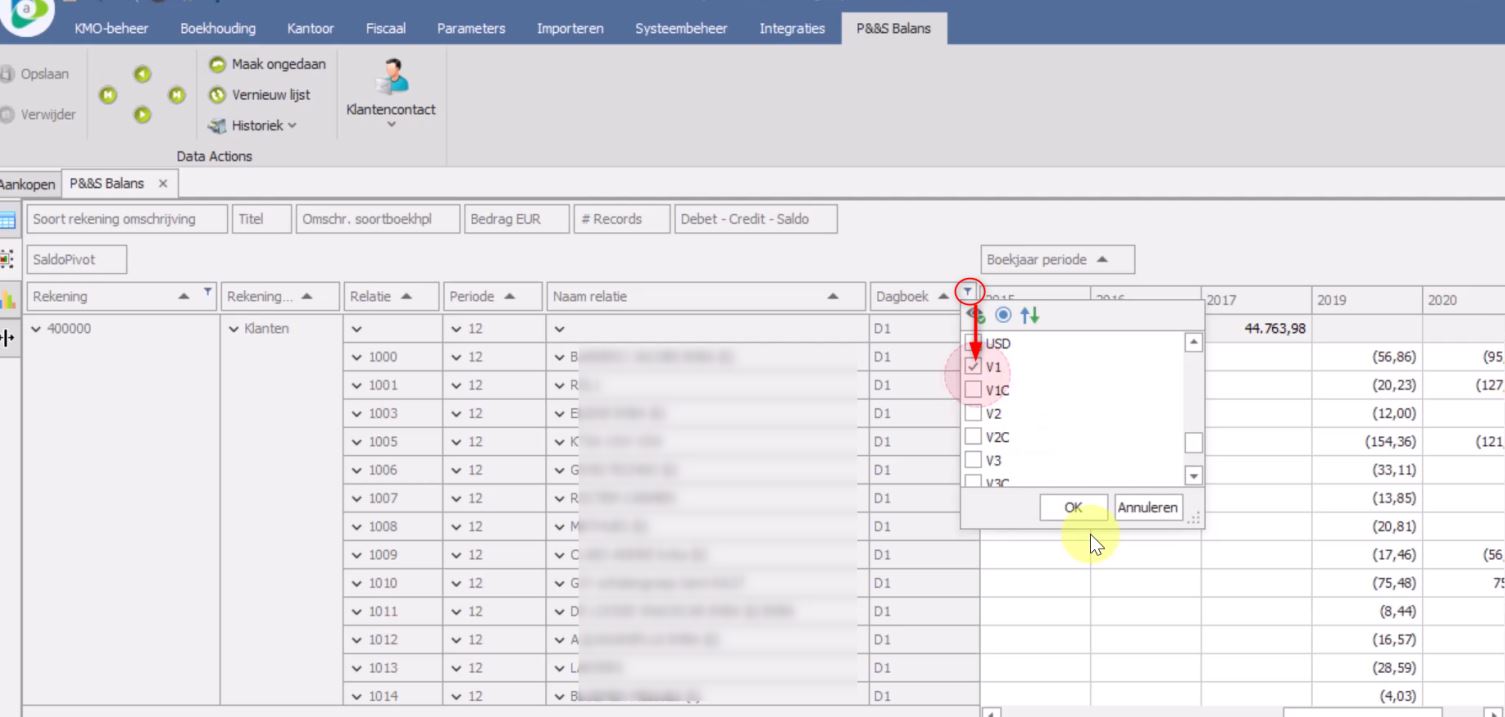This screenshot has width=1505, height=717.
Task: Collapse the relation 1005 row
Action: point(358,442)
